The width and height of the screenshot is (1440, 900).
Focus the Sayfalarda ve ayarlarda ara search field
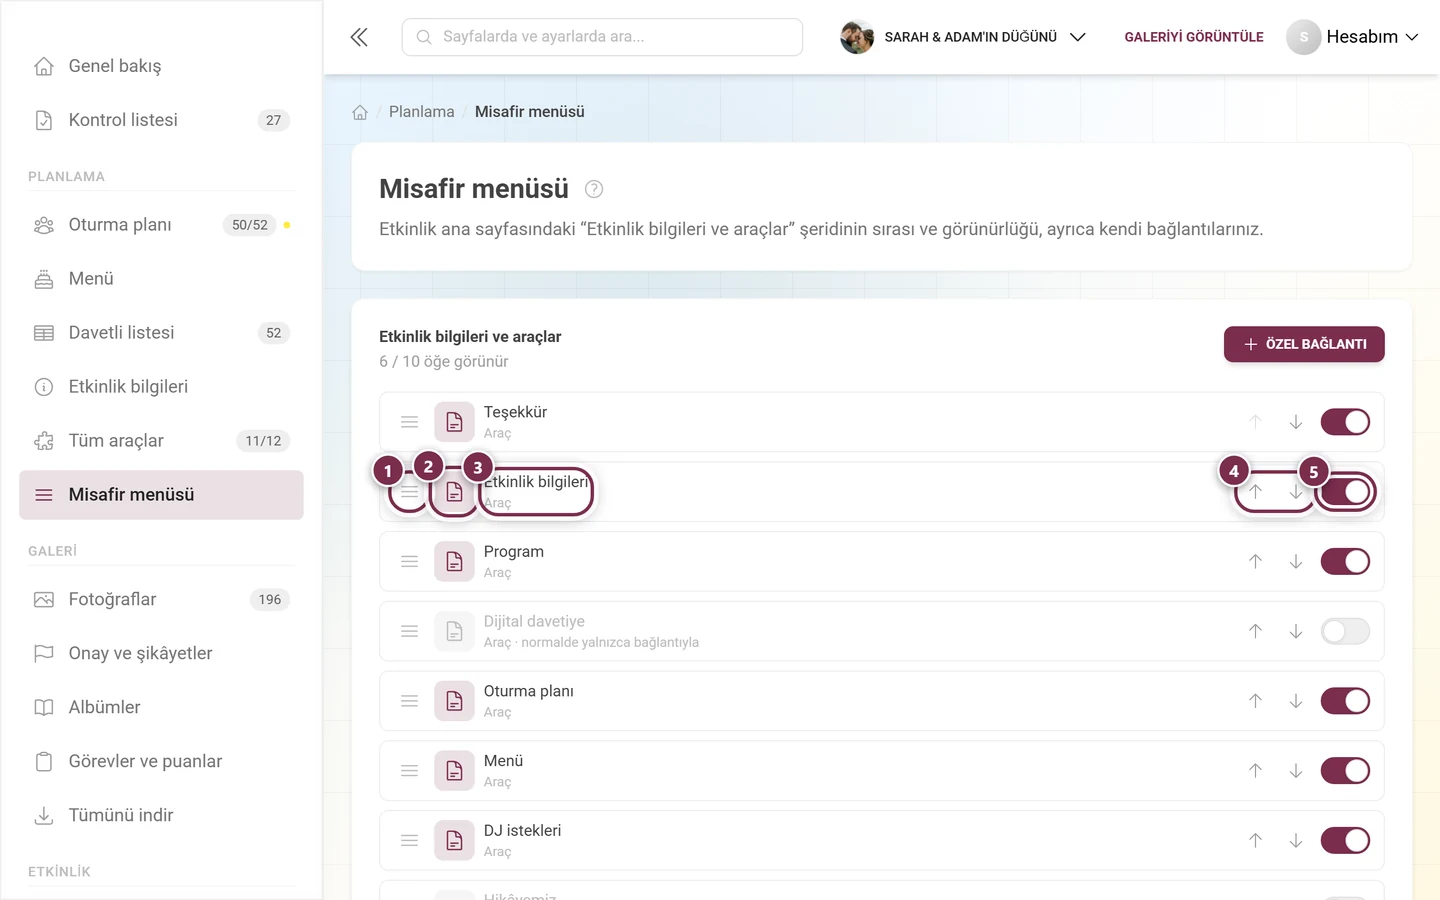pyautogui.click(x=602, y=37)
